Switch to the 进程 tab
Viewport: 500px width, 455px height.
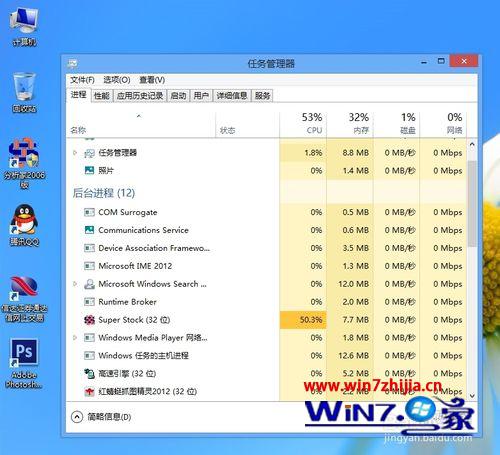[x=79, y=95]
